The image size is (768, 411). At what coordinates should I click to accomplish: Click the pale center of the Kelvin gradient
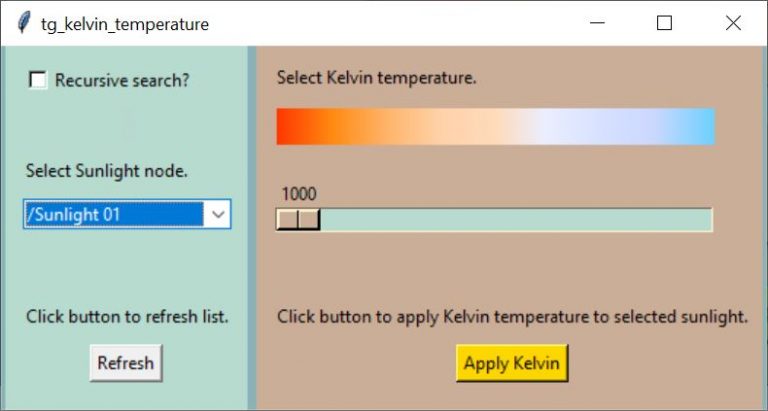496,126
